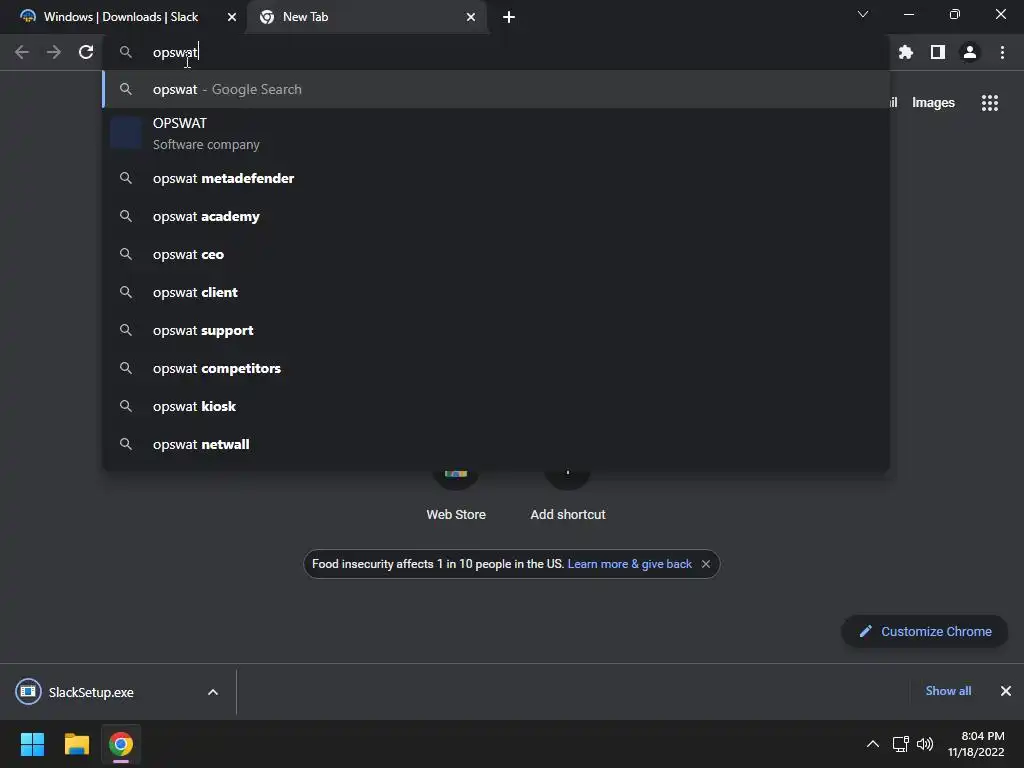Dismiss the food insecurity promo banner
The image size is (1024, 768).
[x=706, y=564]
